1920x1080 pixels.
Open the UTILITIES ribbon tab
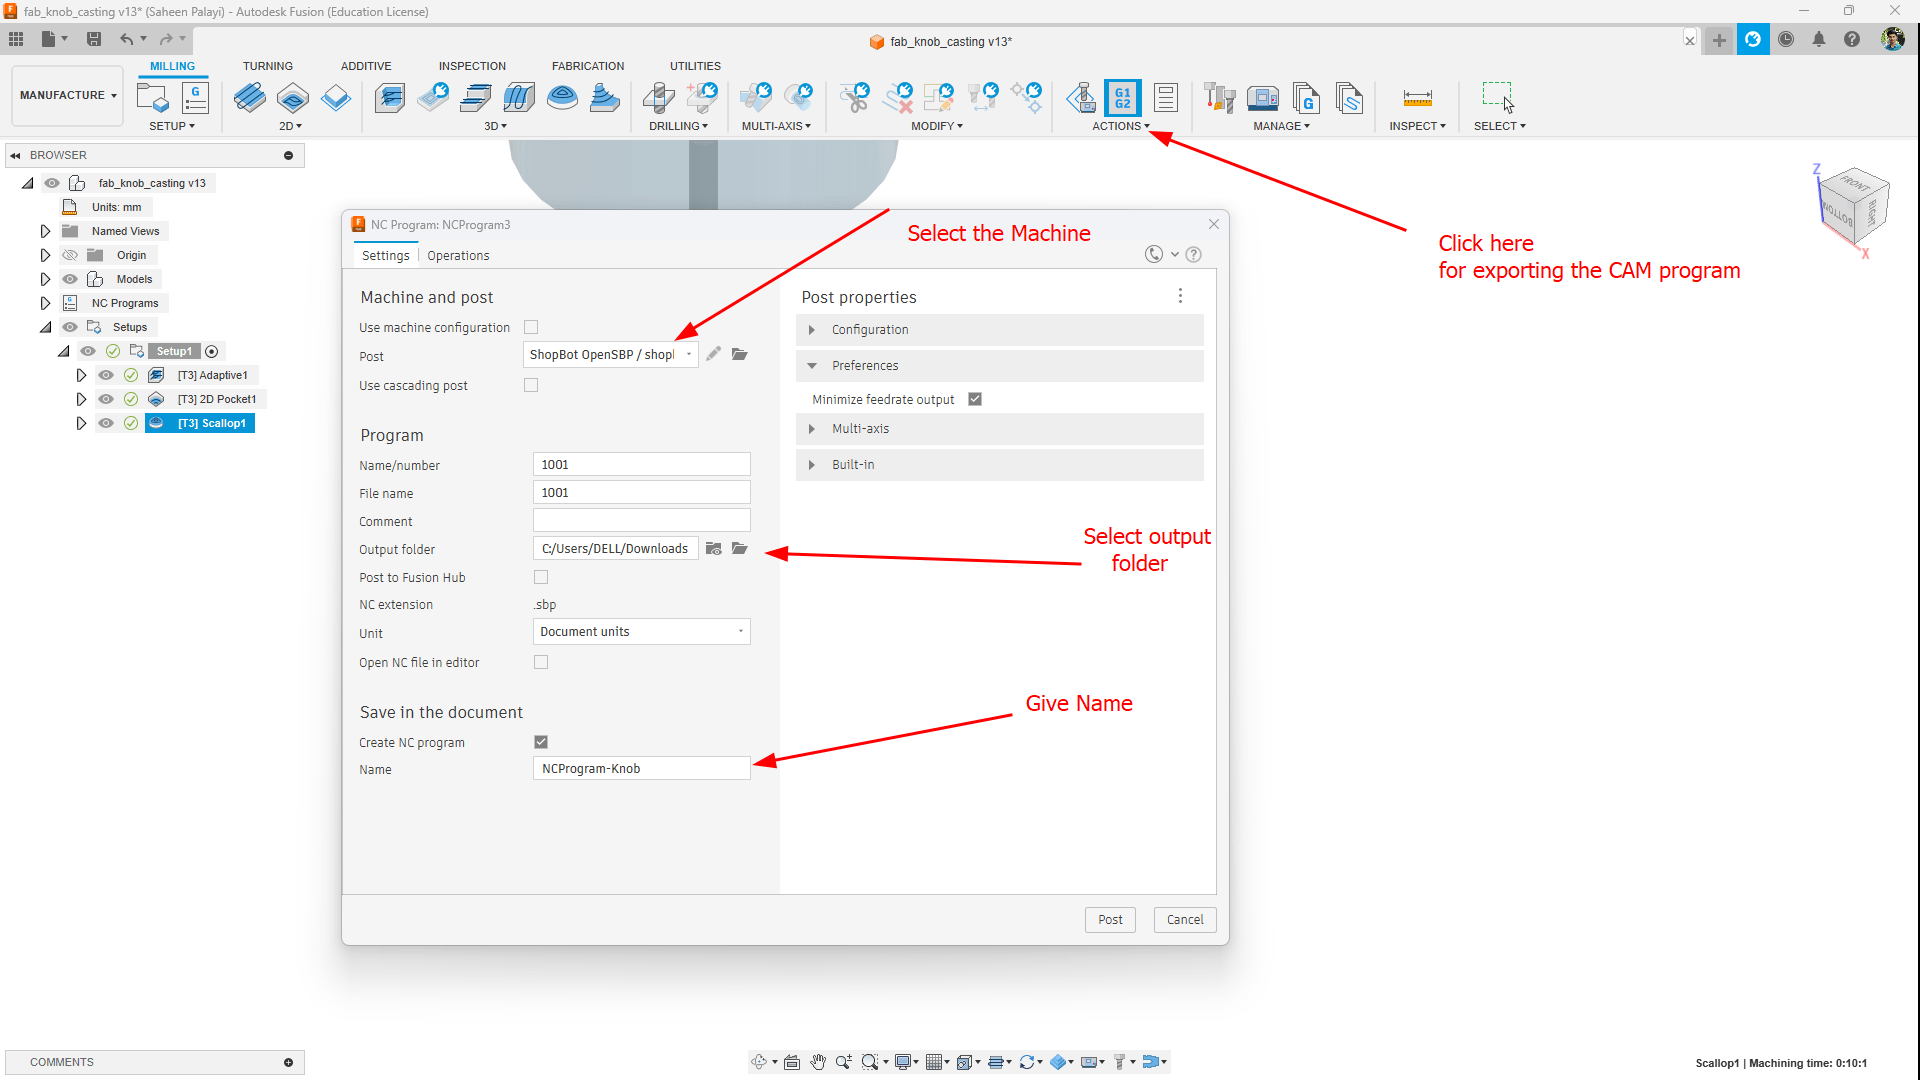(x=695, y=66)
